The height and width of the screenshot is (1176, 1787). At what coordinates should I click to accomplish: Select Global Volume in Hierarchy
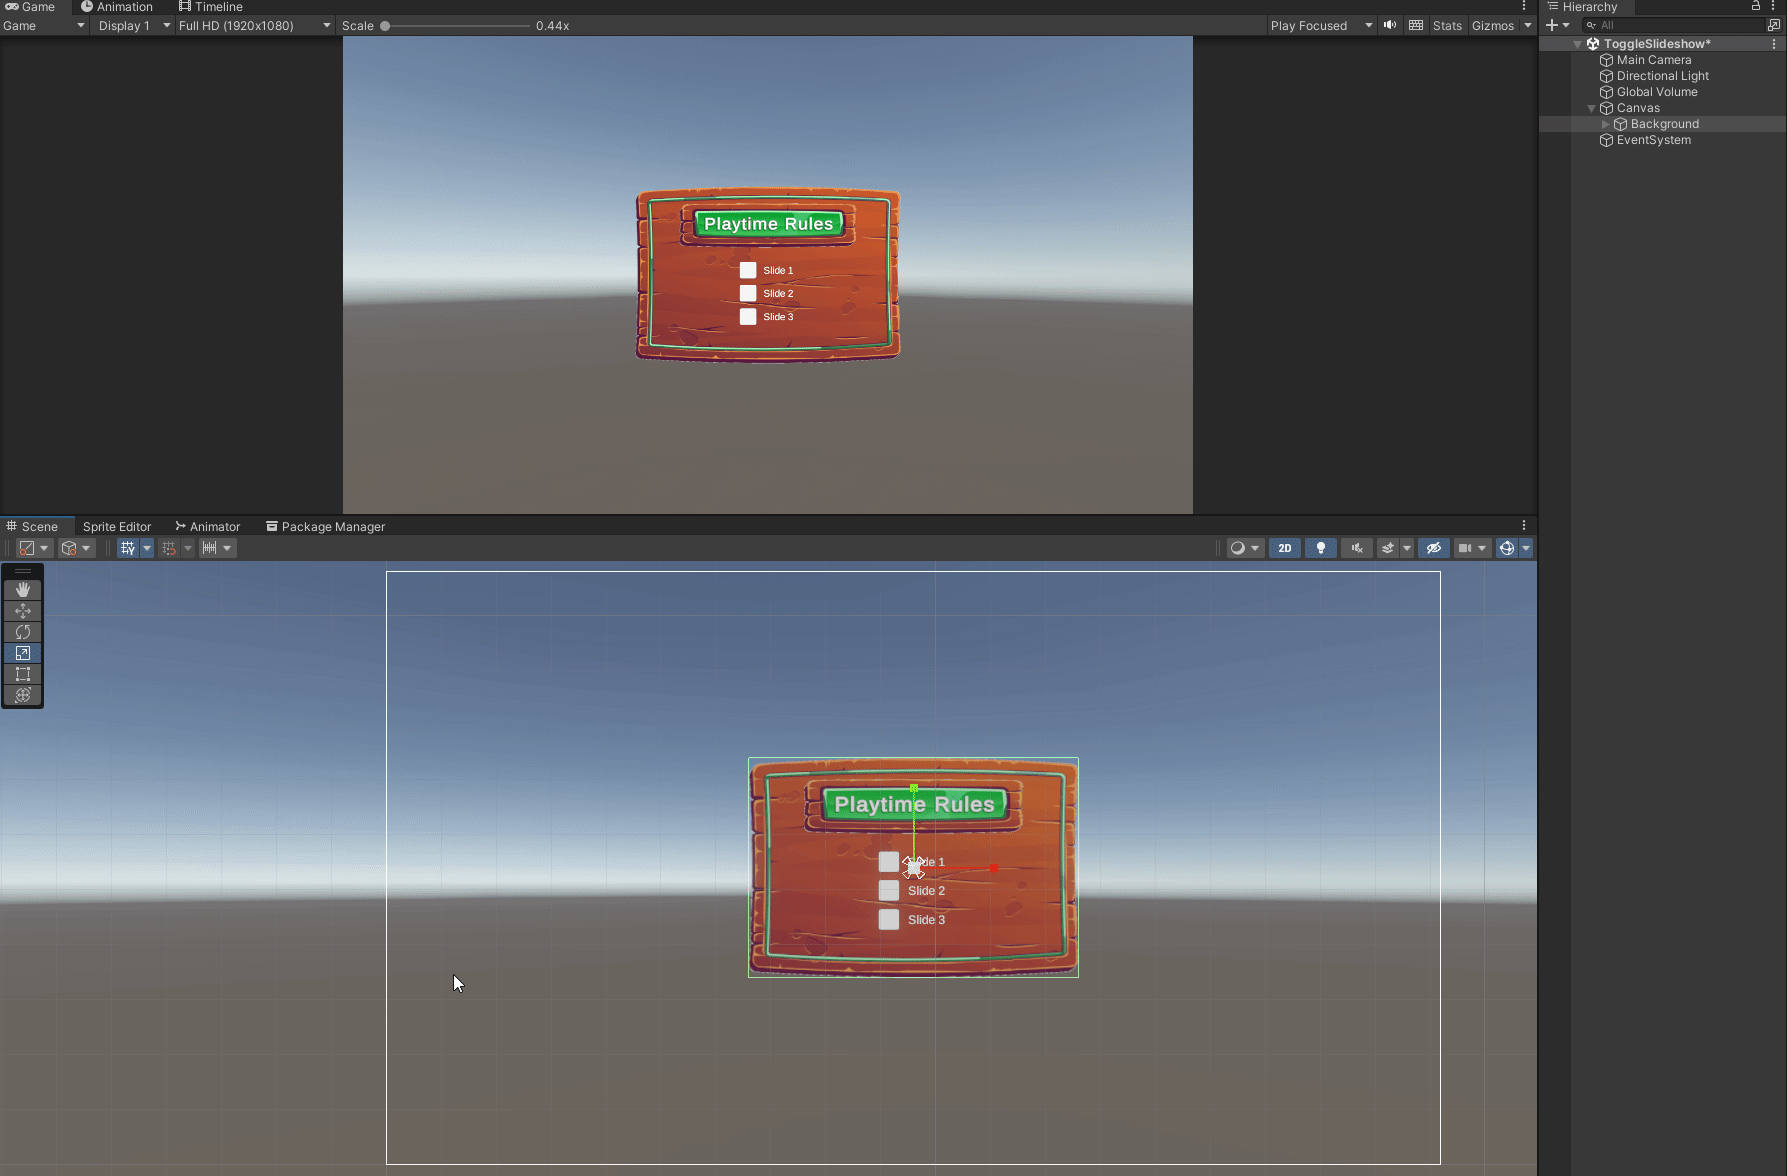coord(1657,92)
